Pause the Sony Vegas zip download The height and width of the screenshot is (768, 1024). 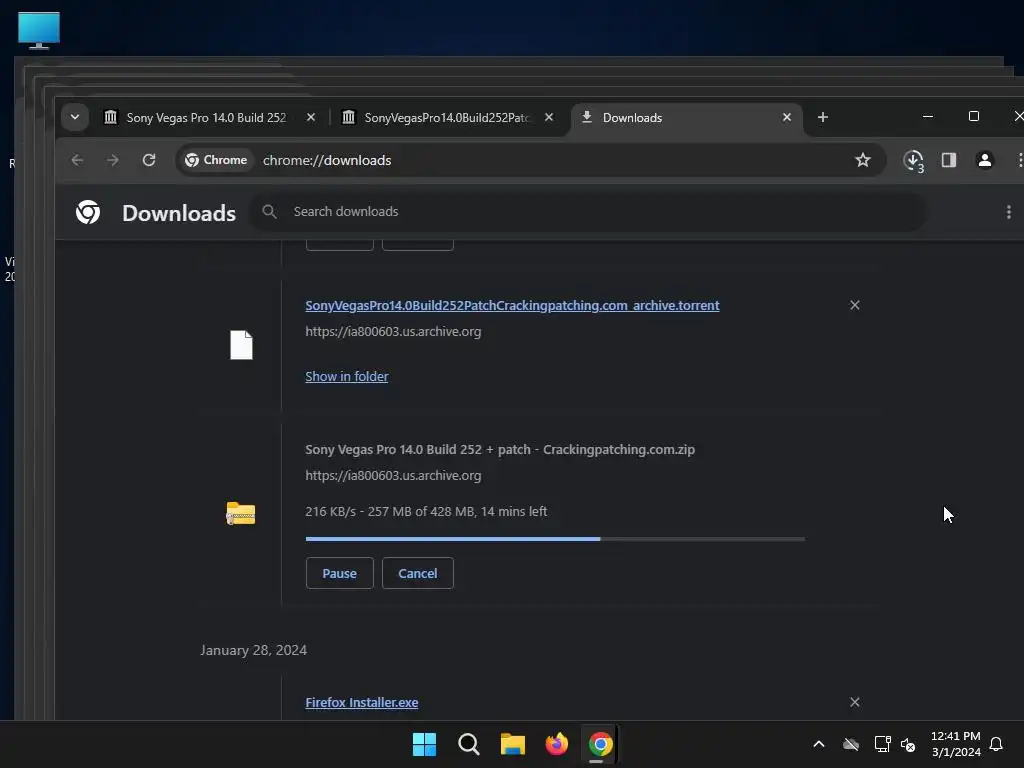340,573
